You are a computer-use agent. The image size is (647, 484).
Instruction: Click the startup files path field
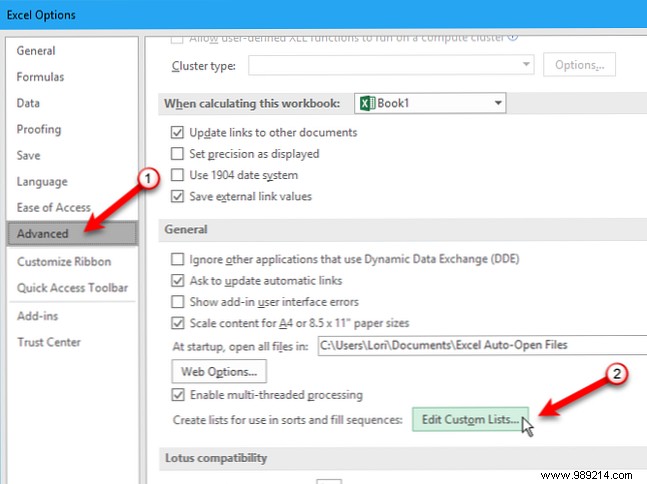pos(482,345)
